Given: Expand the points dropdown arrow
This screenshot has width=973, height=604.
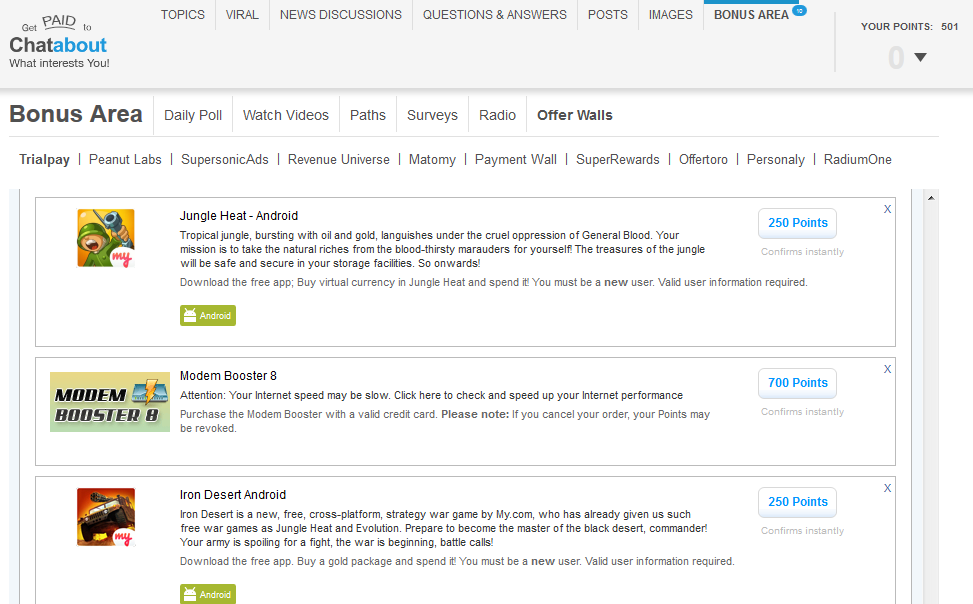Looking at the screenshot, I should coord(920,57).
